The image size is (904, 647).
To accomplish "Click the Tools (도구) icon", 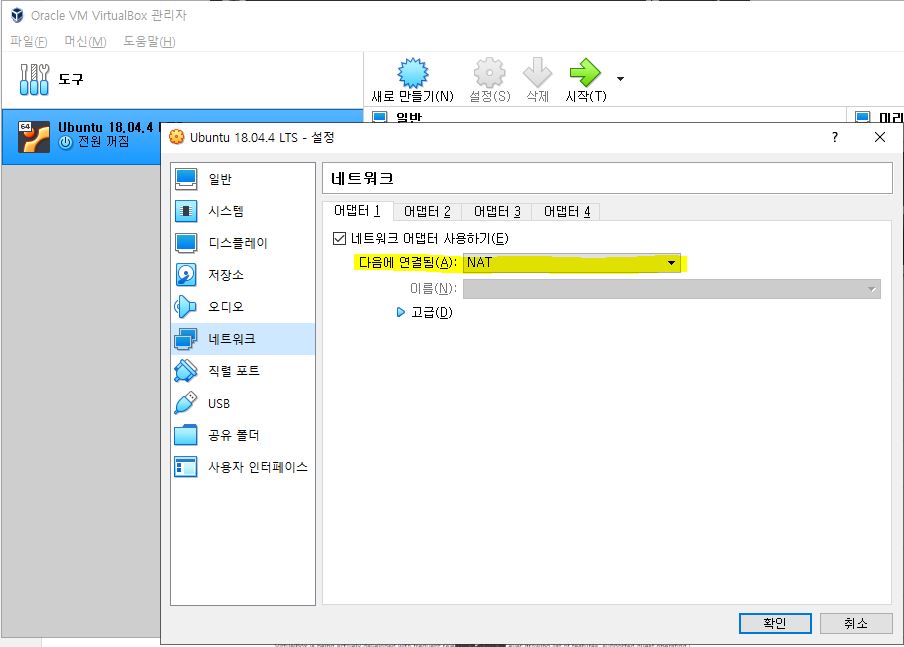I will (34, 79).
